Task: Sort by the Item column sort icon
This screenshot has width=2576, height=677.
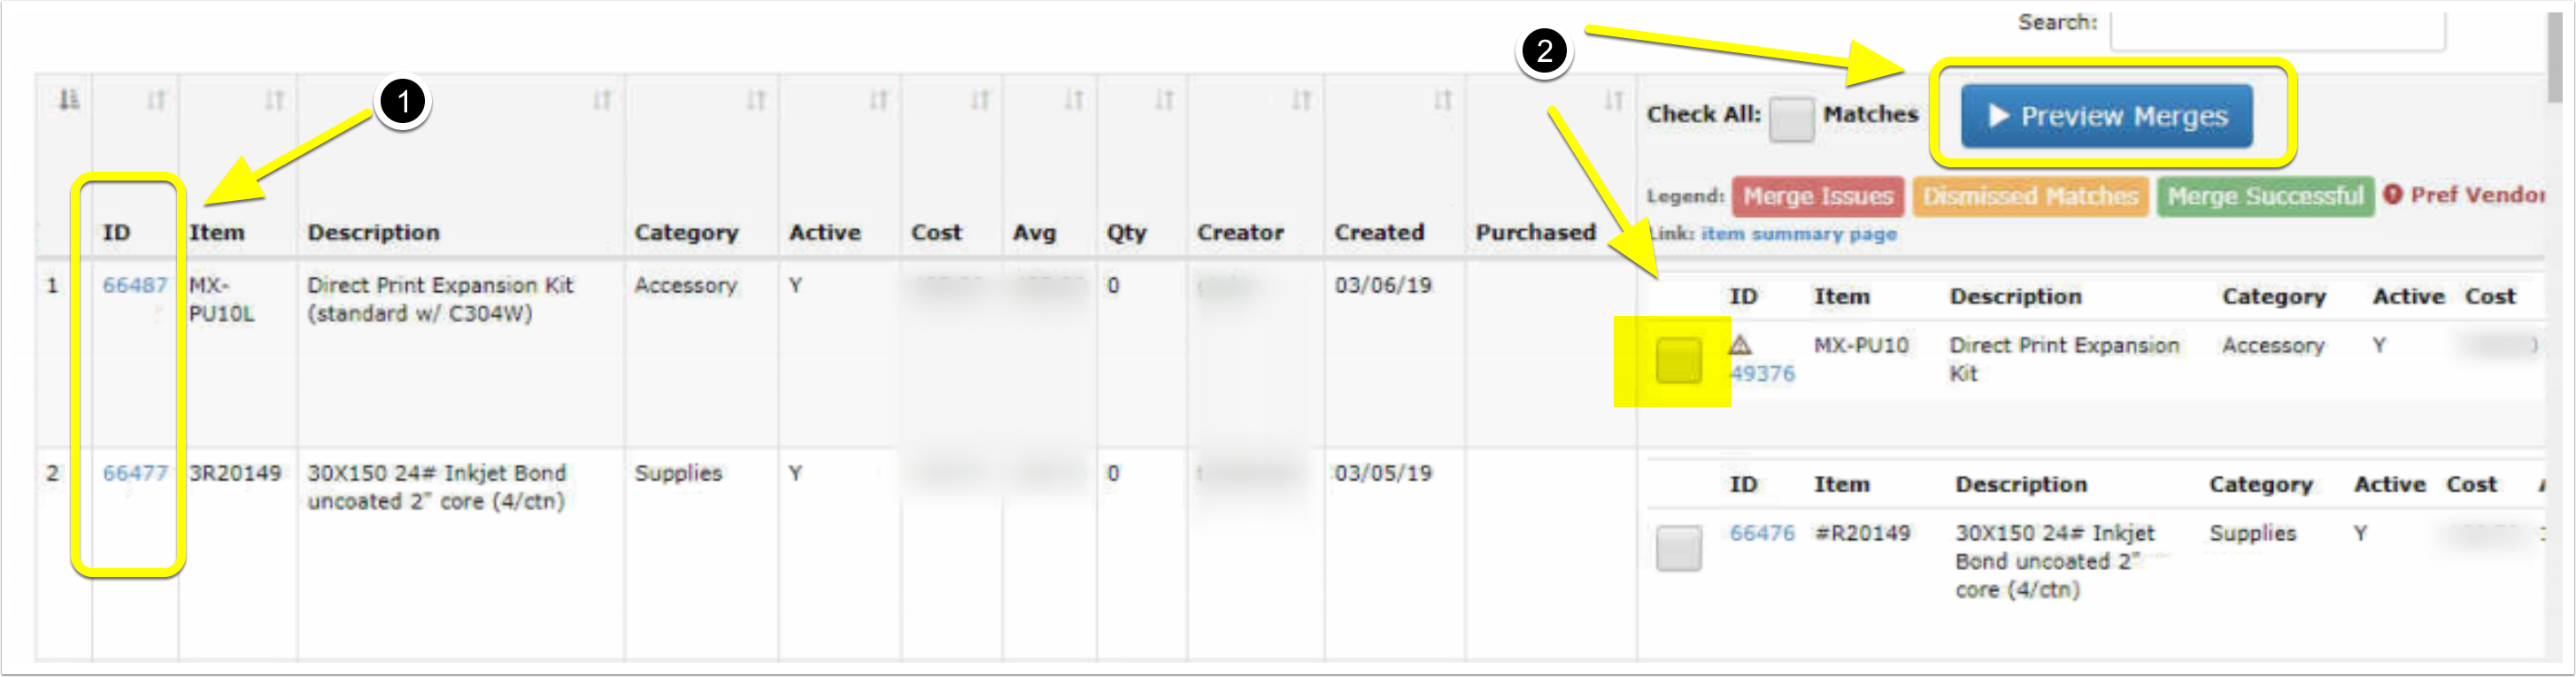Action: [x=274, y=100]
